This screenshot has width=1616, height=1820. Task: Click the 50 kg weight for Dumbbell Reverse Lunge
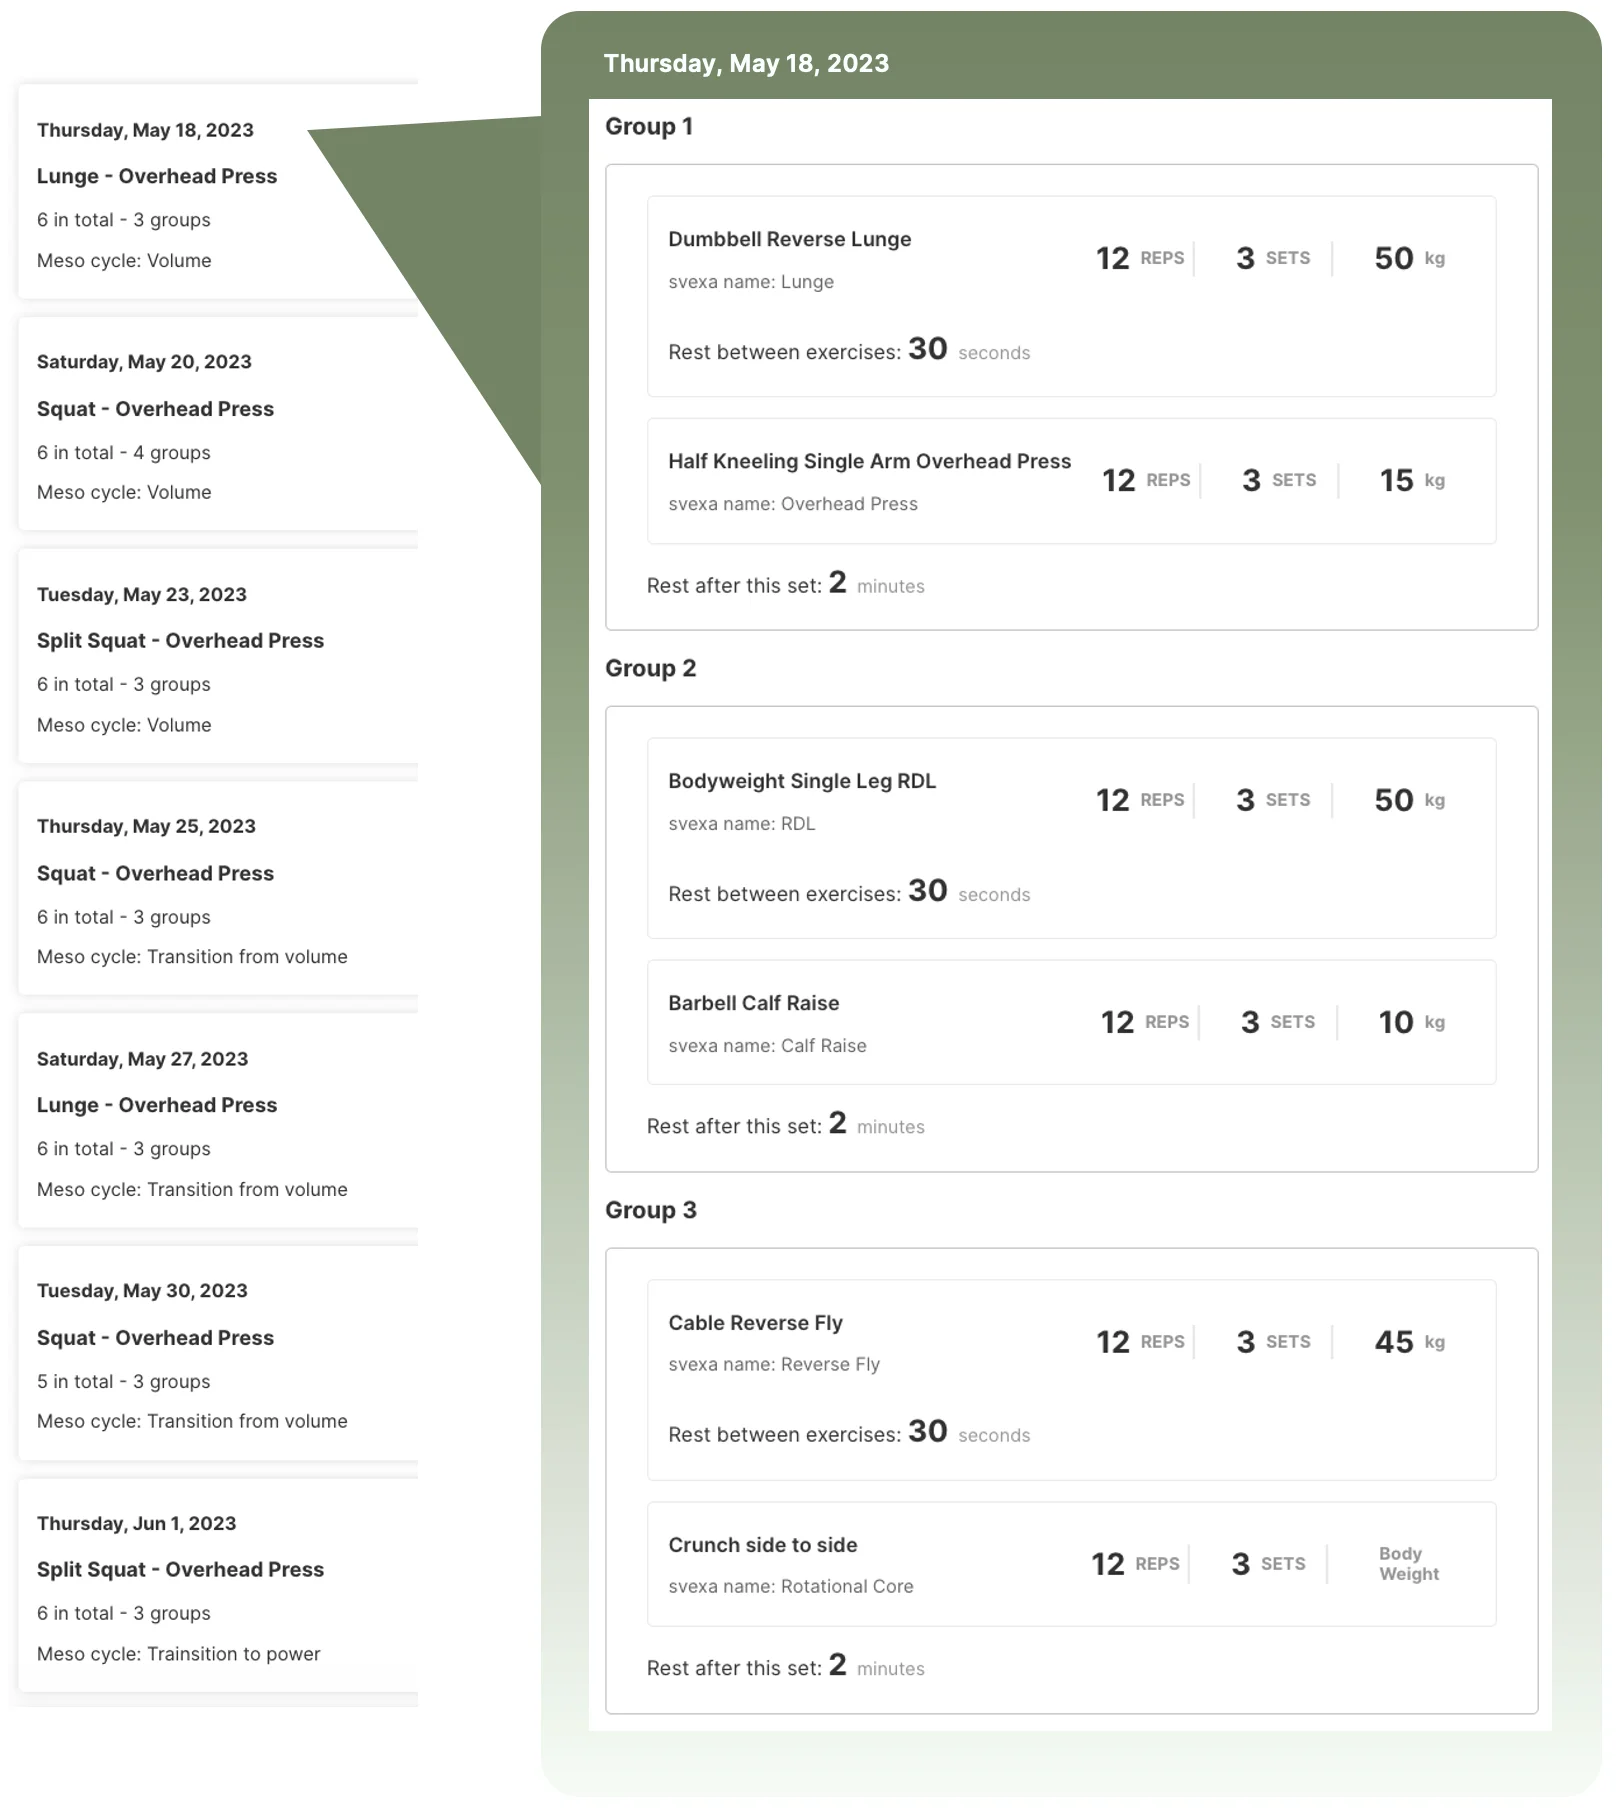[x=1408, y=258]
